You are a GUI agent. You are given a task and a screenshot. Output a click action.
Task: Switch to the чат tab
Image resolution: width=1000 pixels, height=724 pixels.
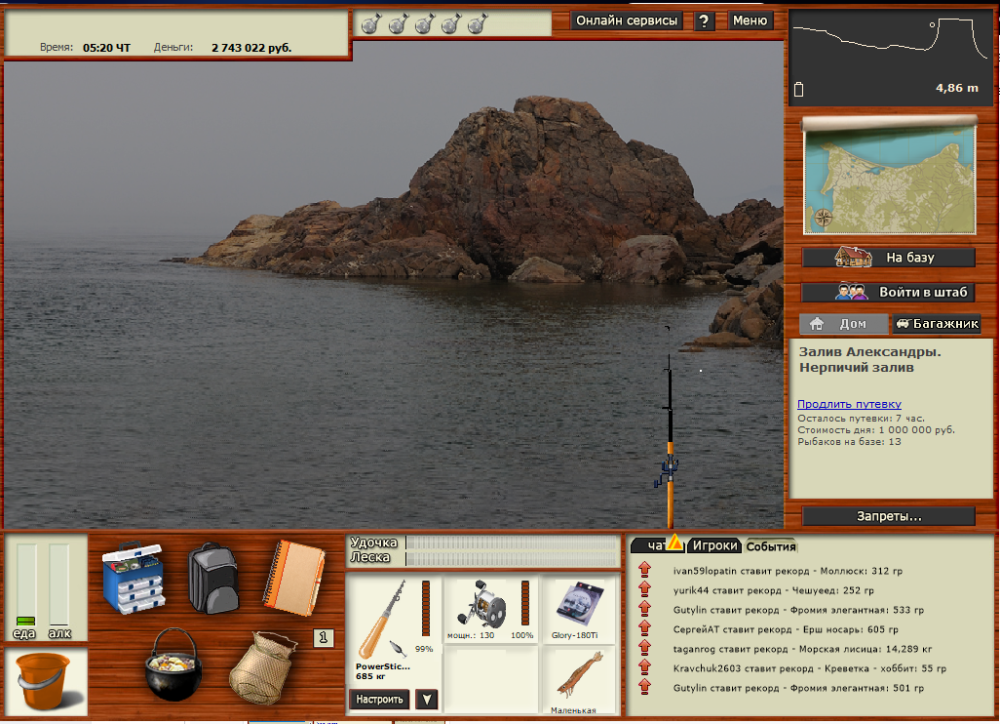656,545
